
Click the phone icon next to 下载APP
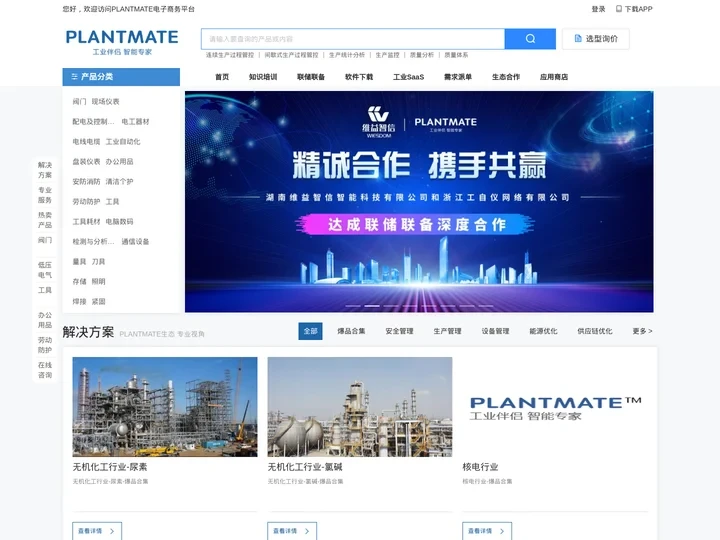coord(619,9)
